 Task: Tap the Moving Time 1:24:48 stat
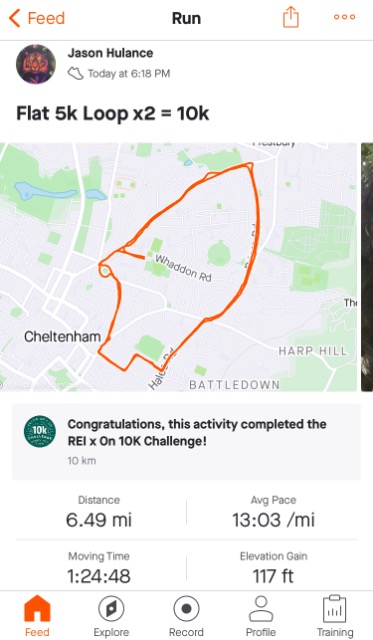[99, 569]
